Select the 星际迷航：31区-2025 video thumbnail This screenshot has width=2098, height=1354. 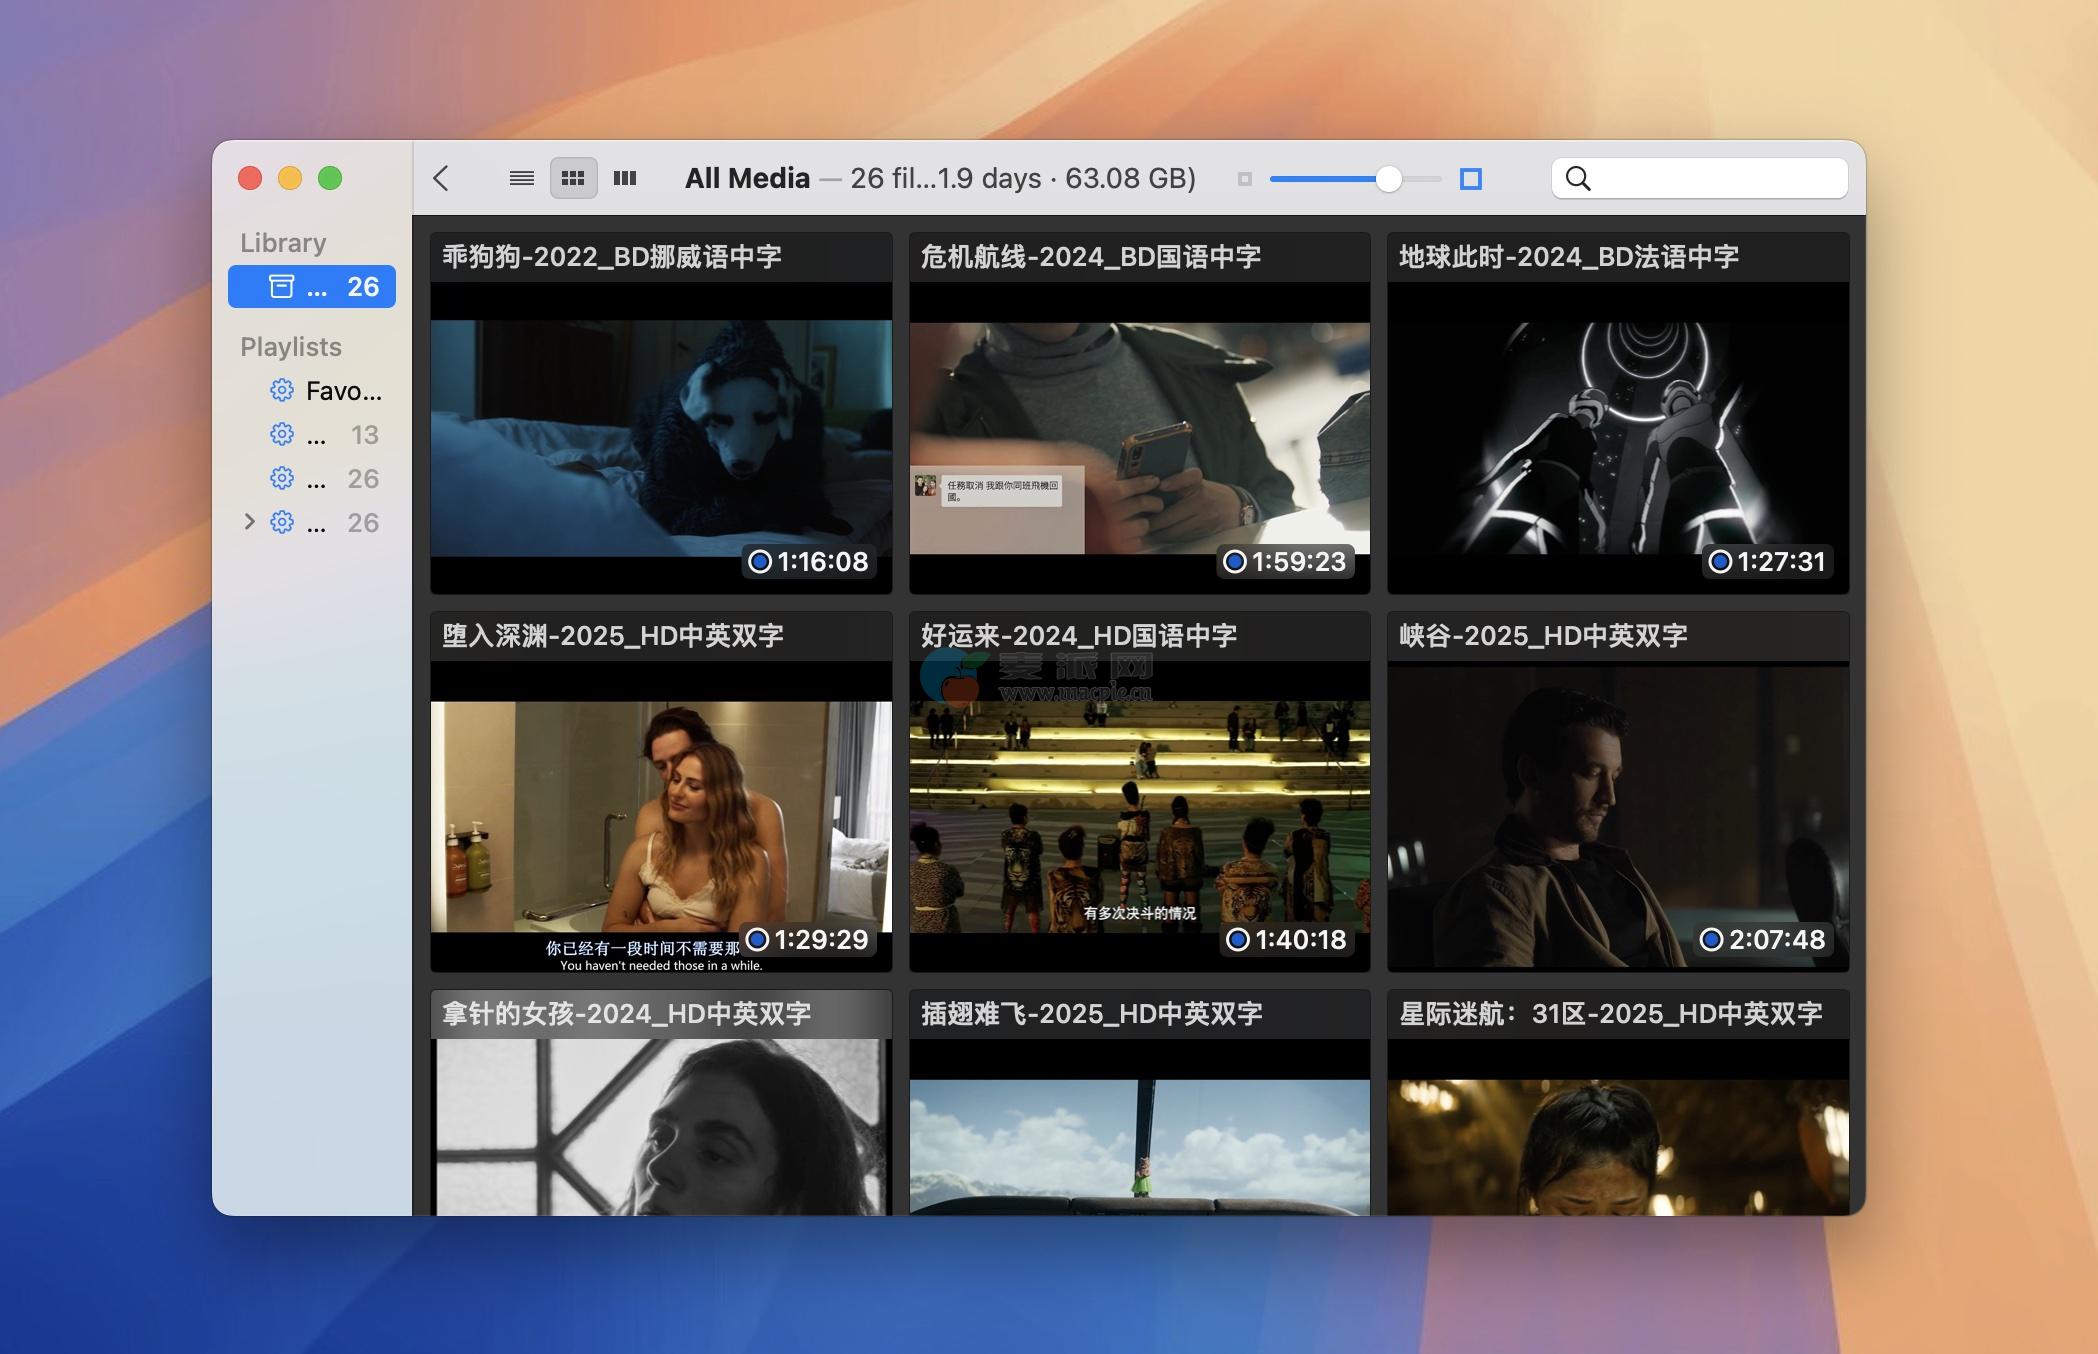click(x=1618, y=1127)
